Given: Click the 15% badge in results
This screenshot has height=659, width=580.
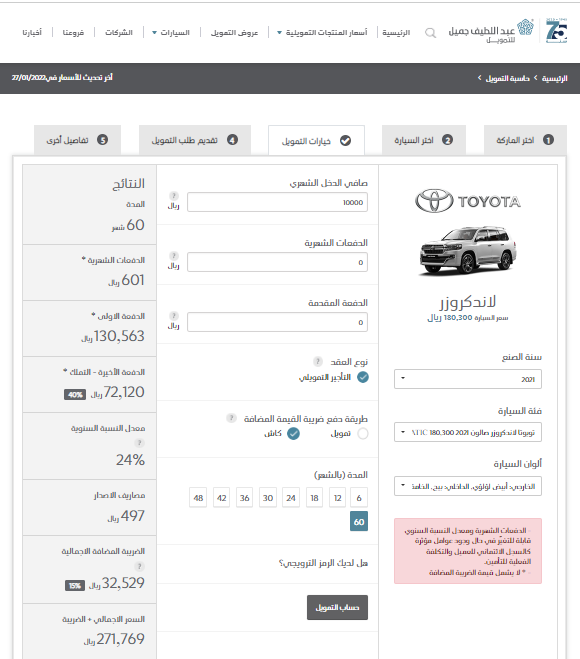Looking at the screenshot, I should [75, 585].
